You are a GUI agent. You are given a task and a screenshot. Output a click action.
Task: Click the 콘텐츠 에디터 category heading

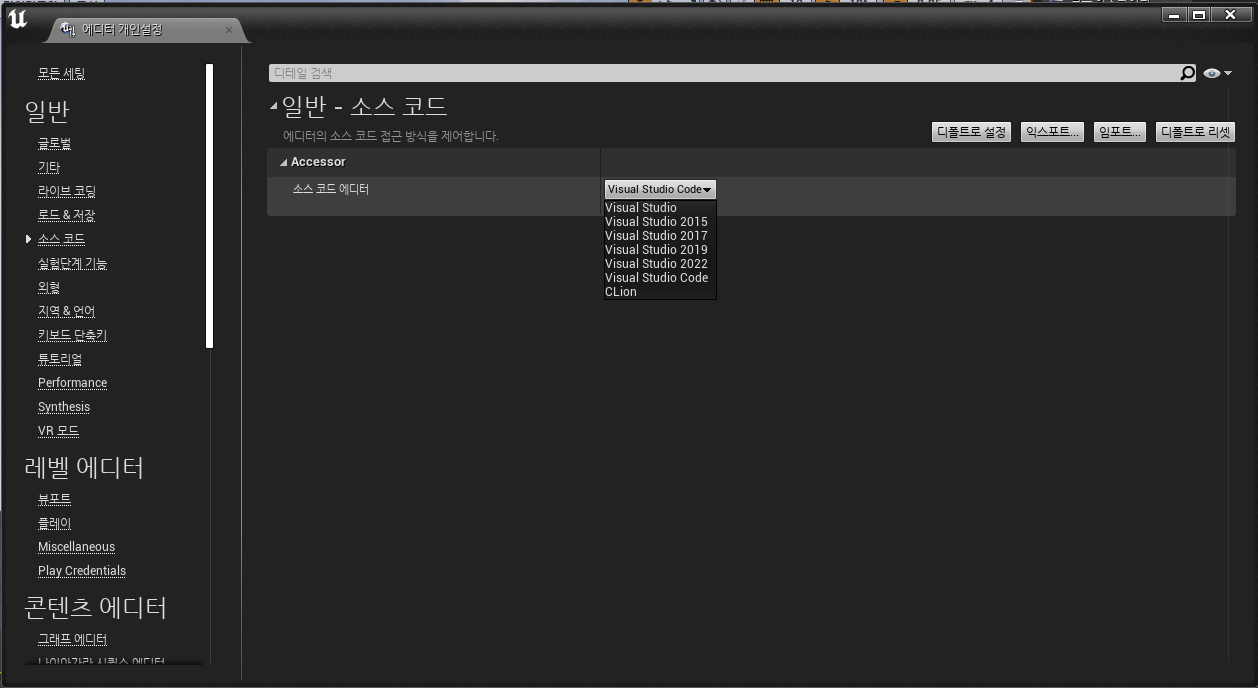coord(96,607)
